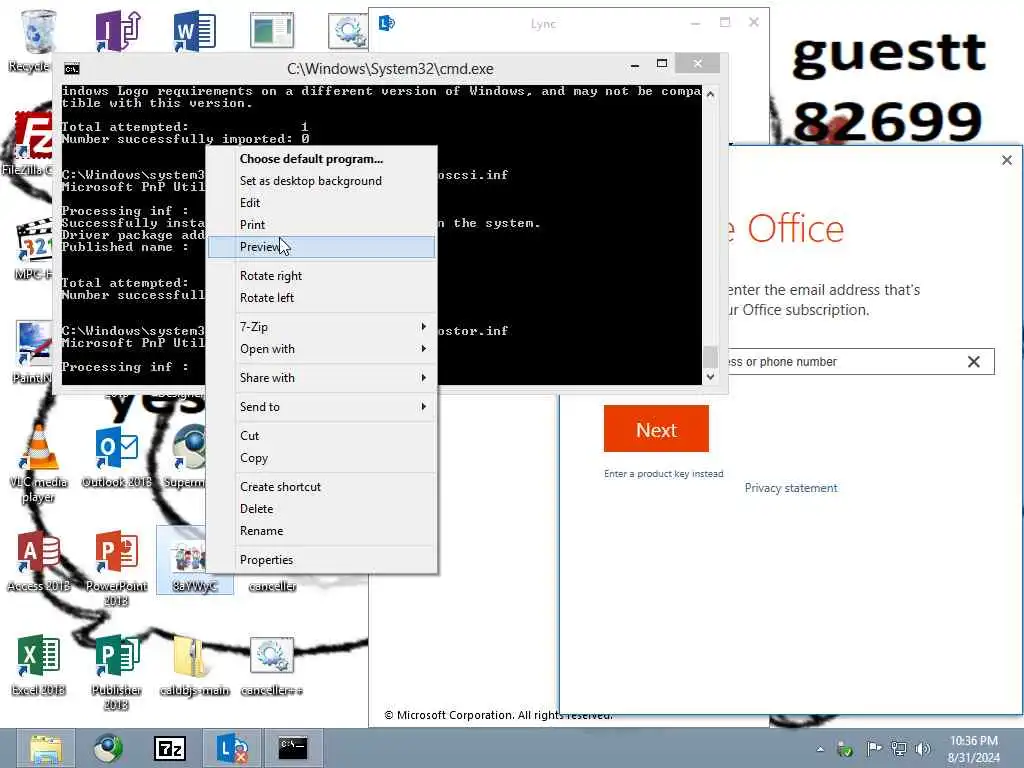The height and width of the screenshot is (768, 1024).
Task: Click the cmd vertical scrollbar thumb
Action: click(711, 357)
